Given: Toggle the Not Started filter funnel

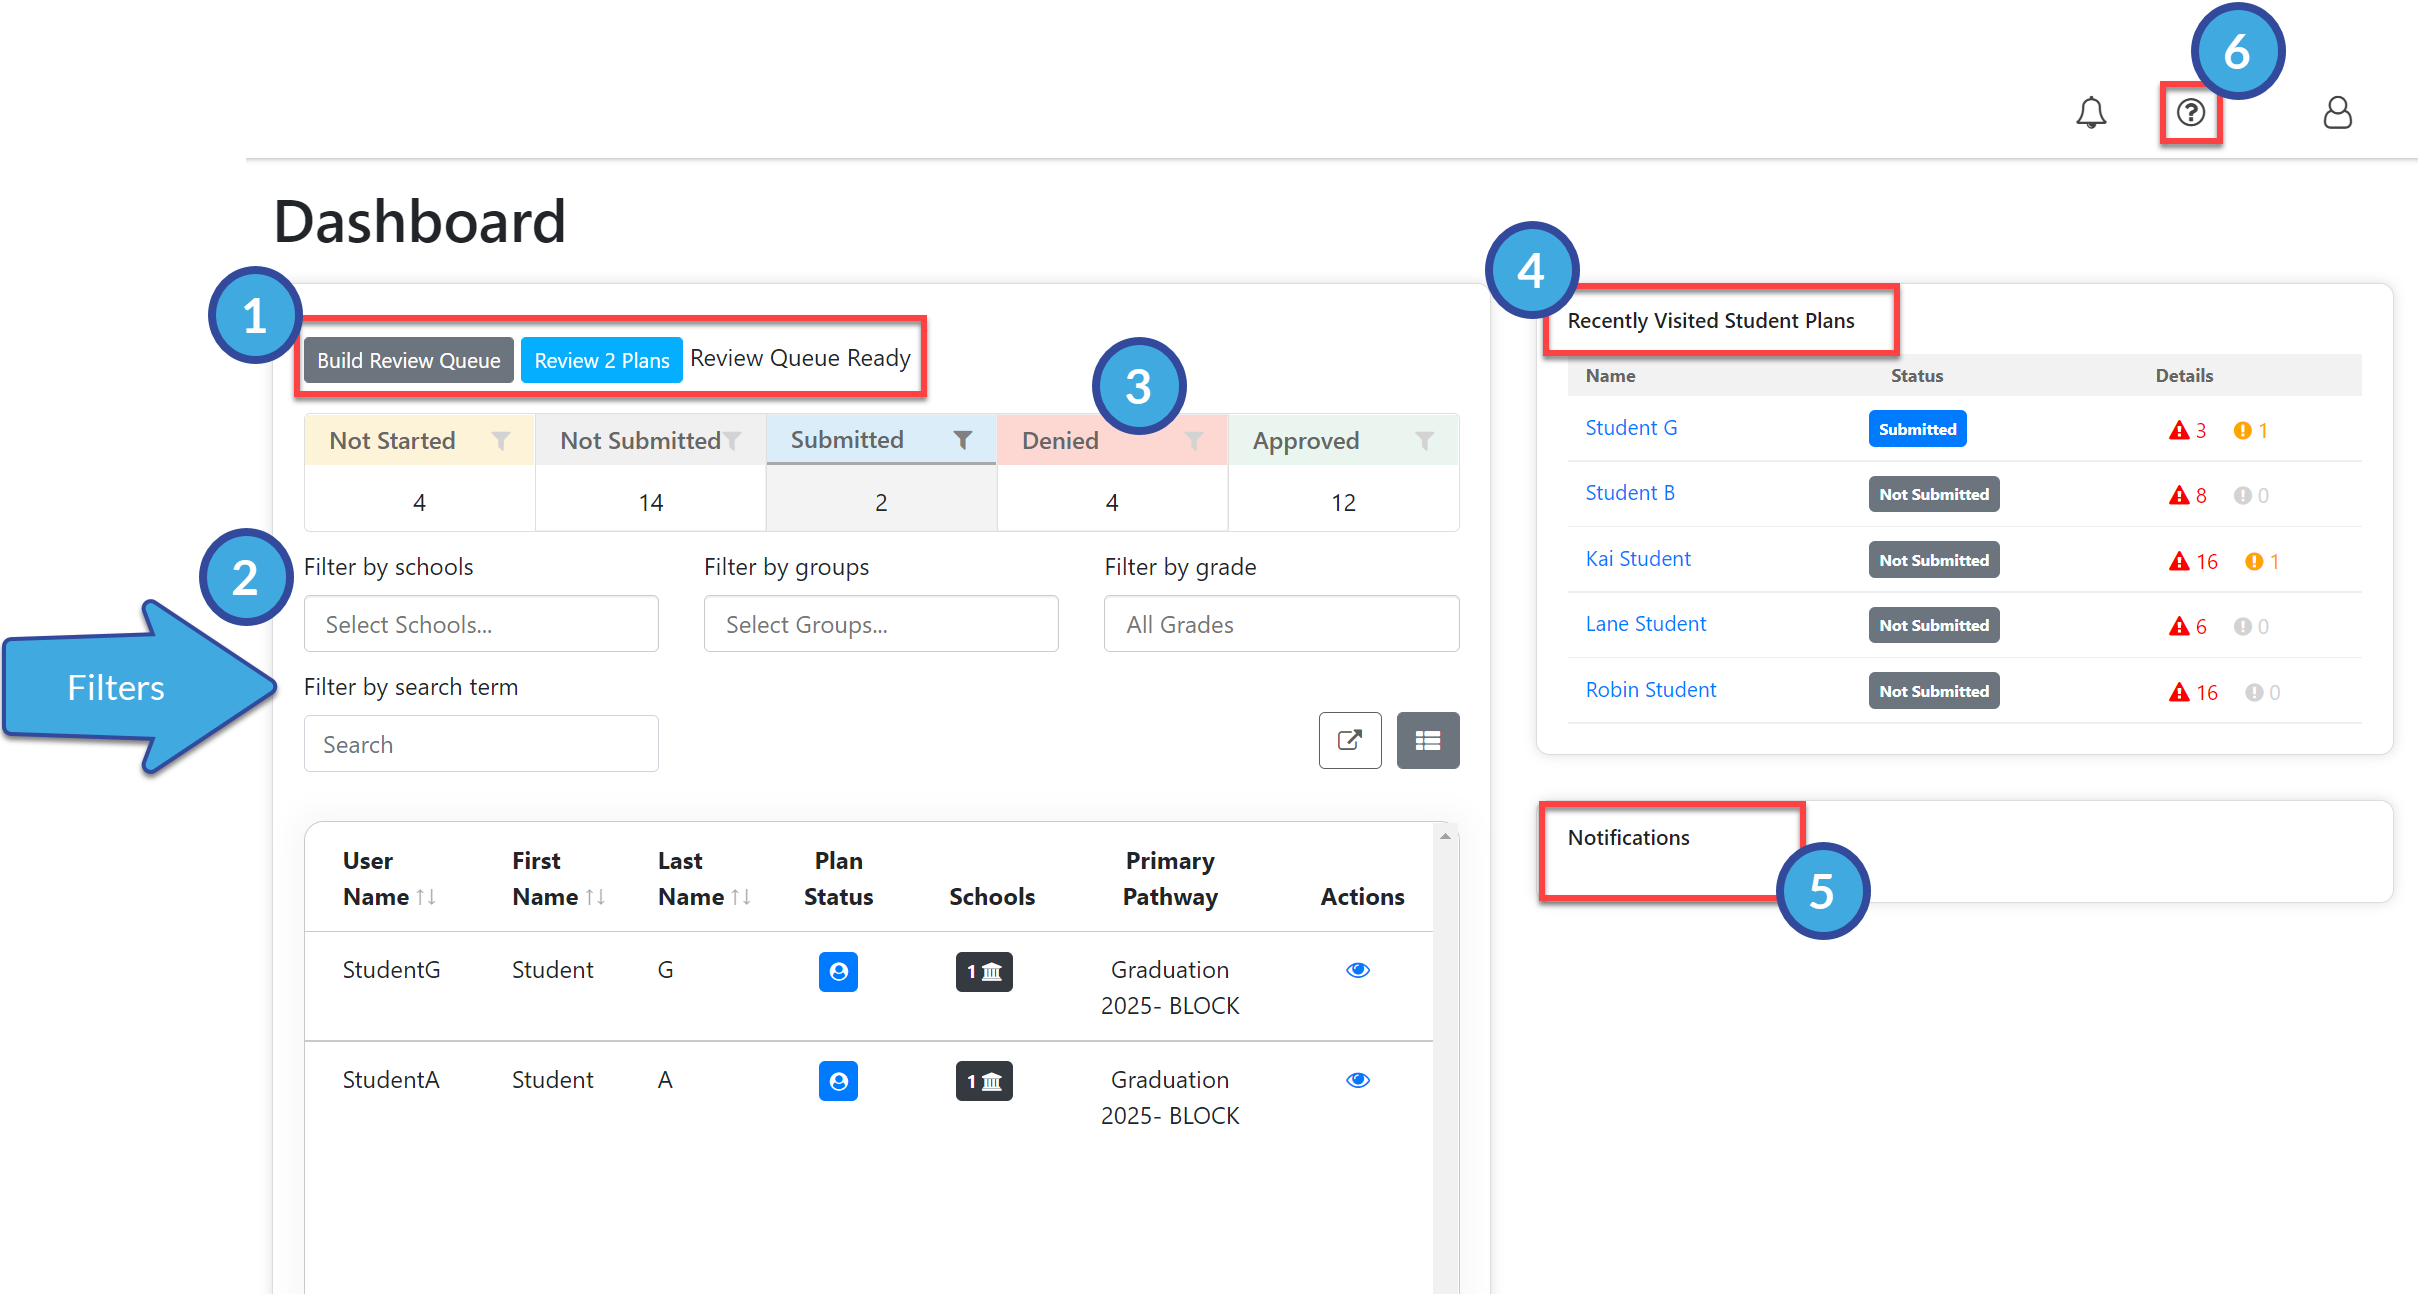Looking at the screenshot, I should coord(501,440).
